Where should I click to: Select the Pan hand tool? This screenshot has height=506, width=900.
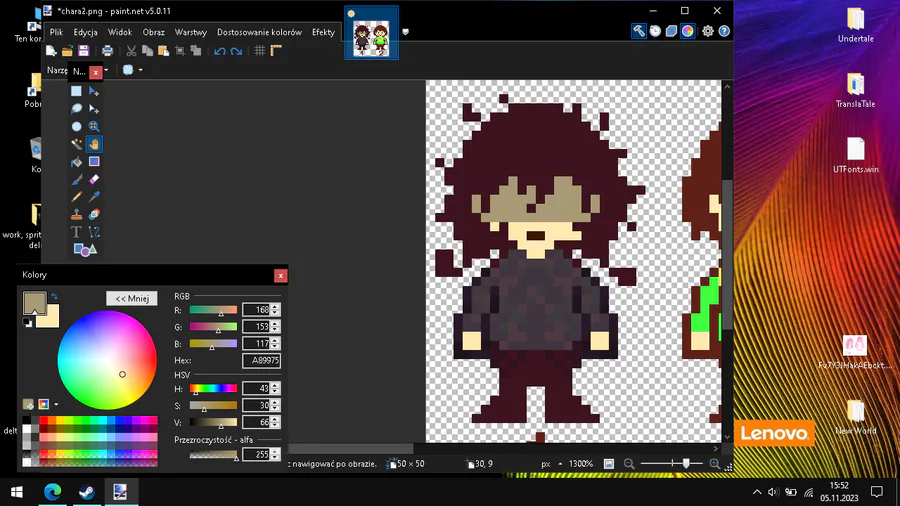tap(94, 144)
